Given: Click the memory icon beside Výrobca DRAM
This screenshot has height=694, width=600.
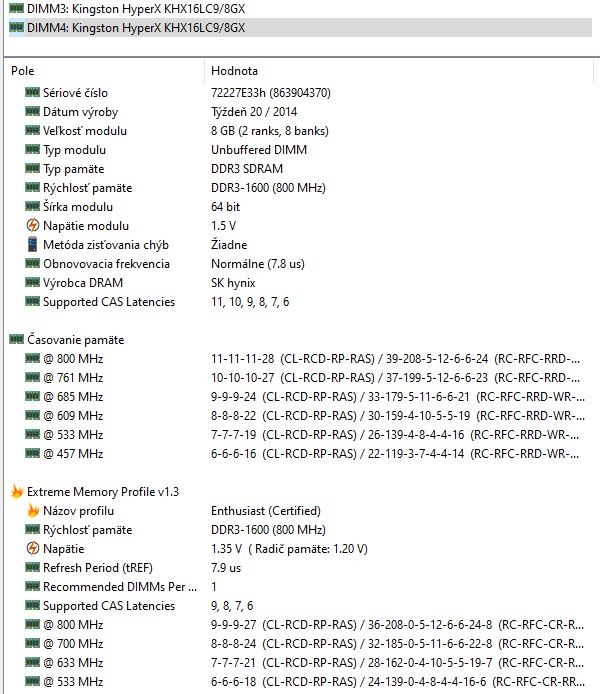Looking at the screenshot, I should tap(32, 282).
